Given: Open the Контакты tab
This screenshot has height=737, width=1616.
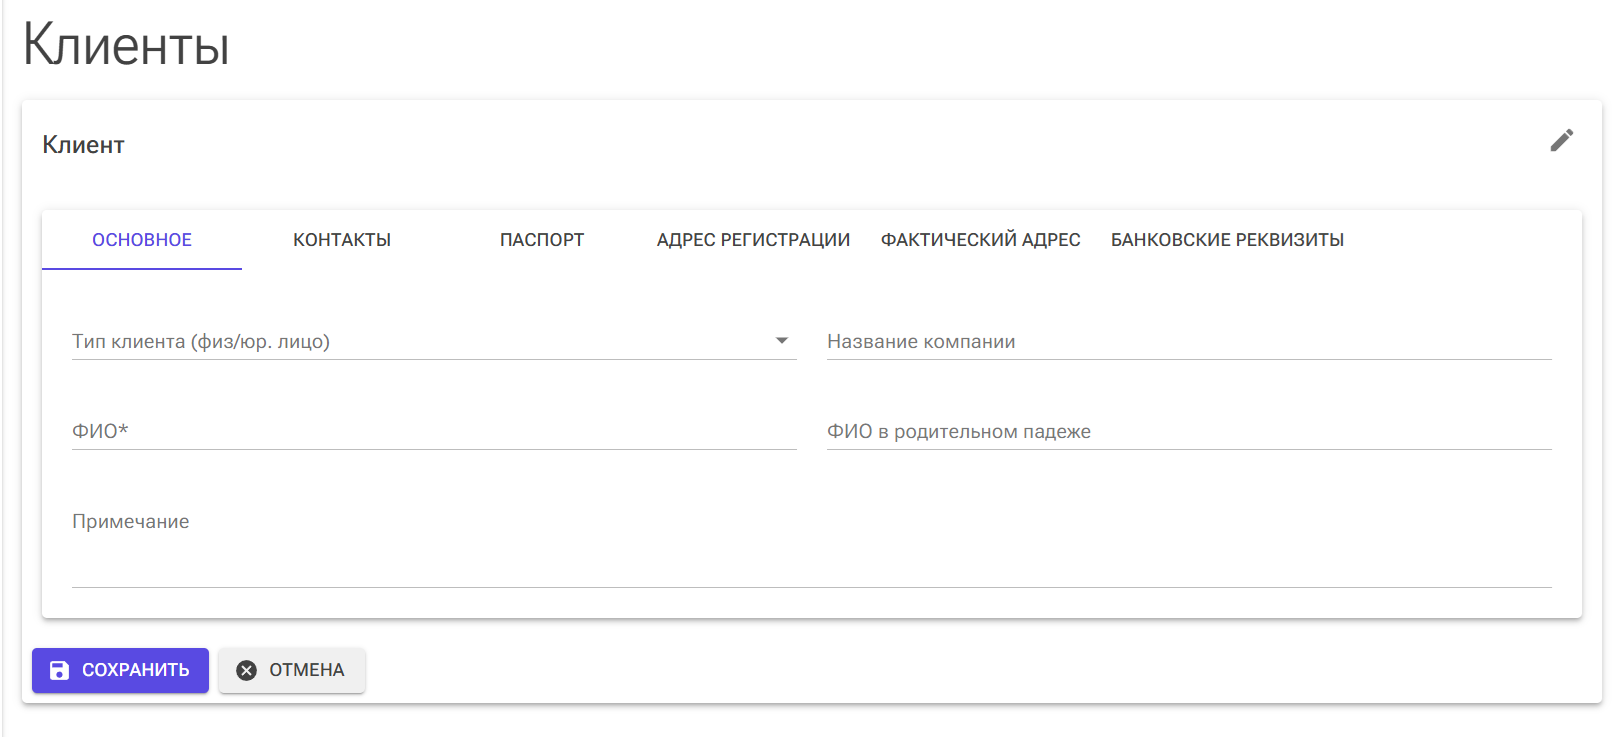Looking at the screenshot, I should tap(342, 240).
